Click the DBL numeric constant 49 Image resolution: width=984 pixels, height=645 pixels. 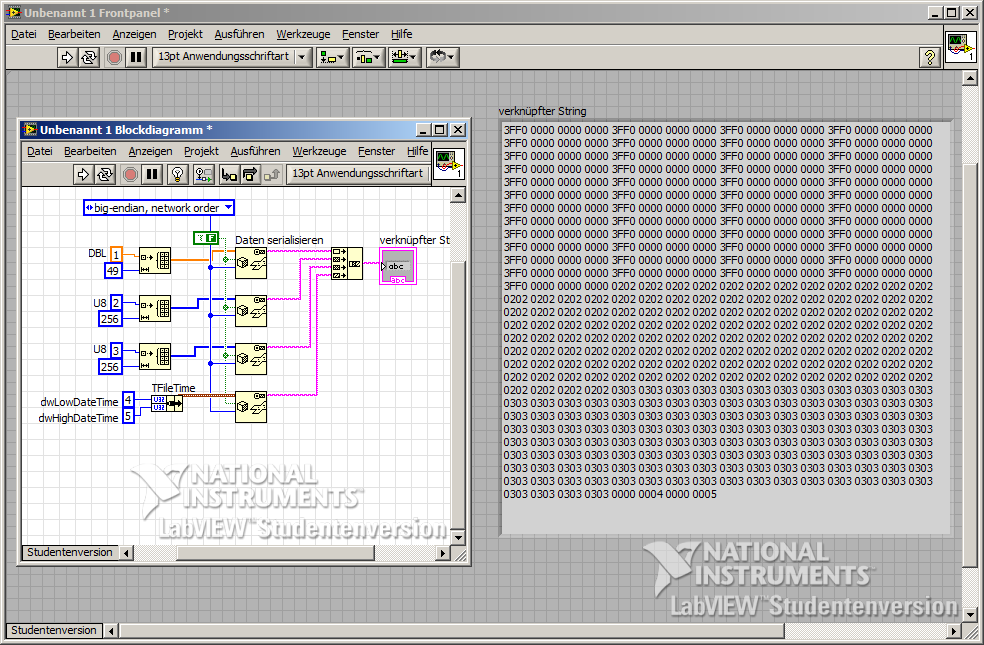pyautogui.click(x=112, y=271)
